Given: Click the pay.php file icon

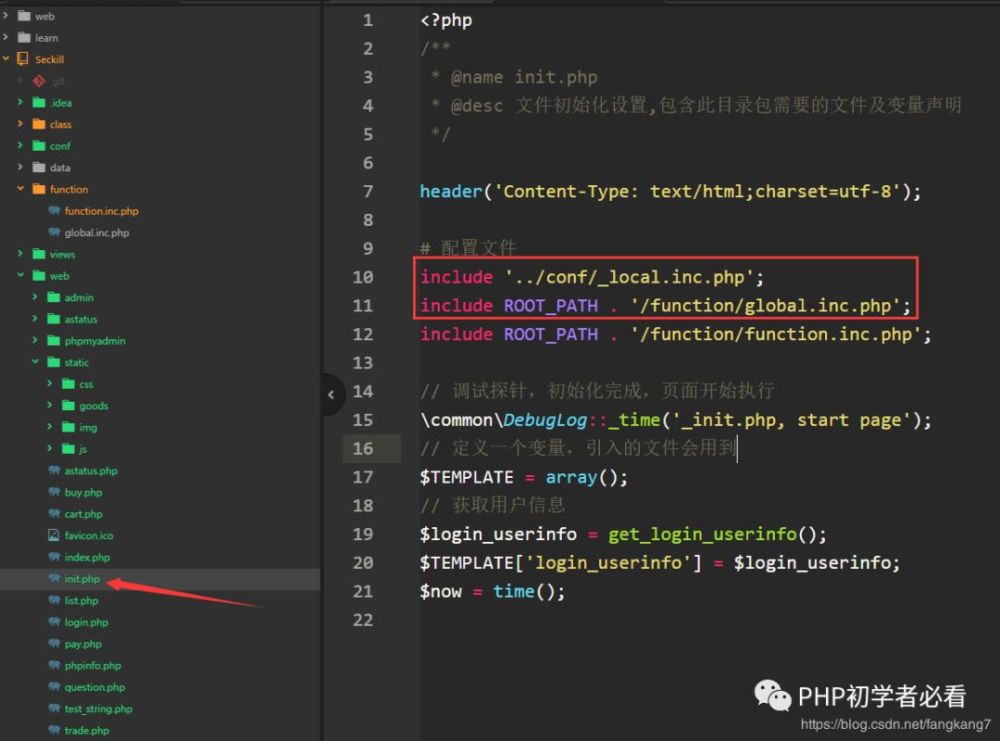Looking at the screenshot, I should point(54,644).
